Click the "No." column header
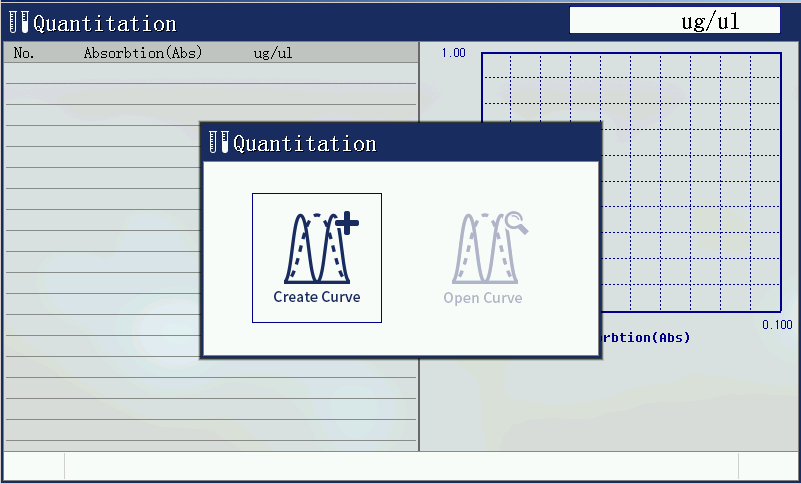The width and height of the screenshot is (801, 484). click(x=24, y=53)
